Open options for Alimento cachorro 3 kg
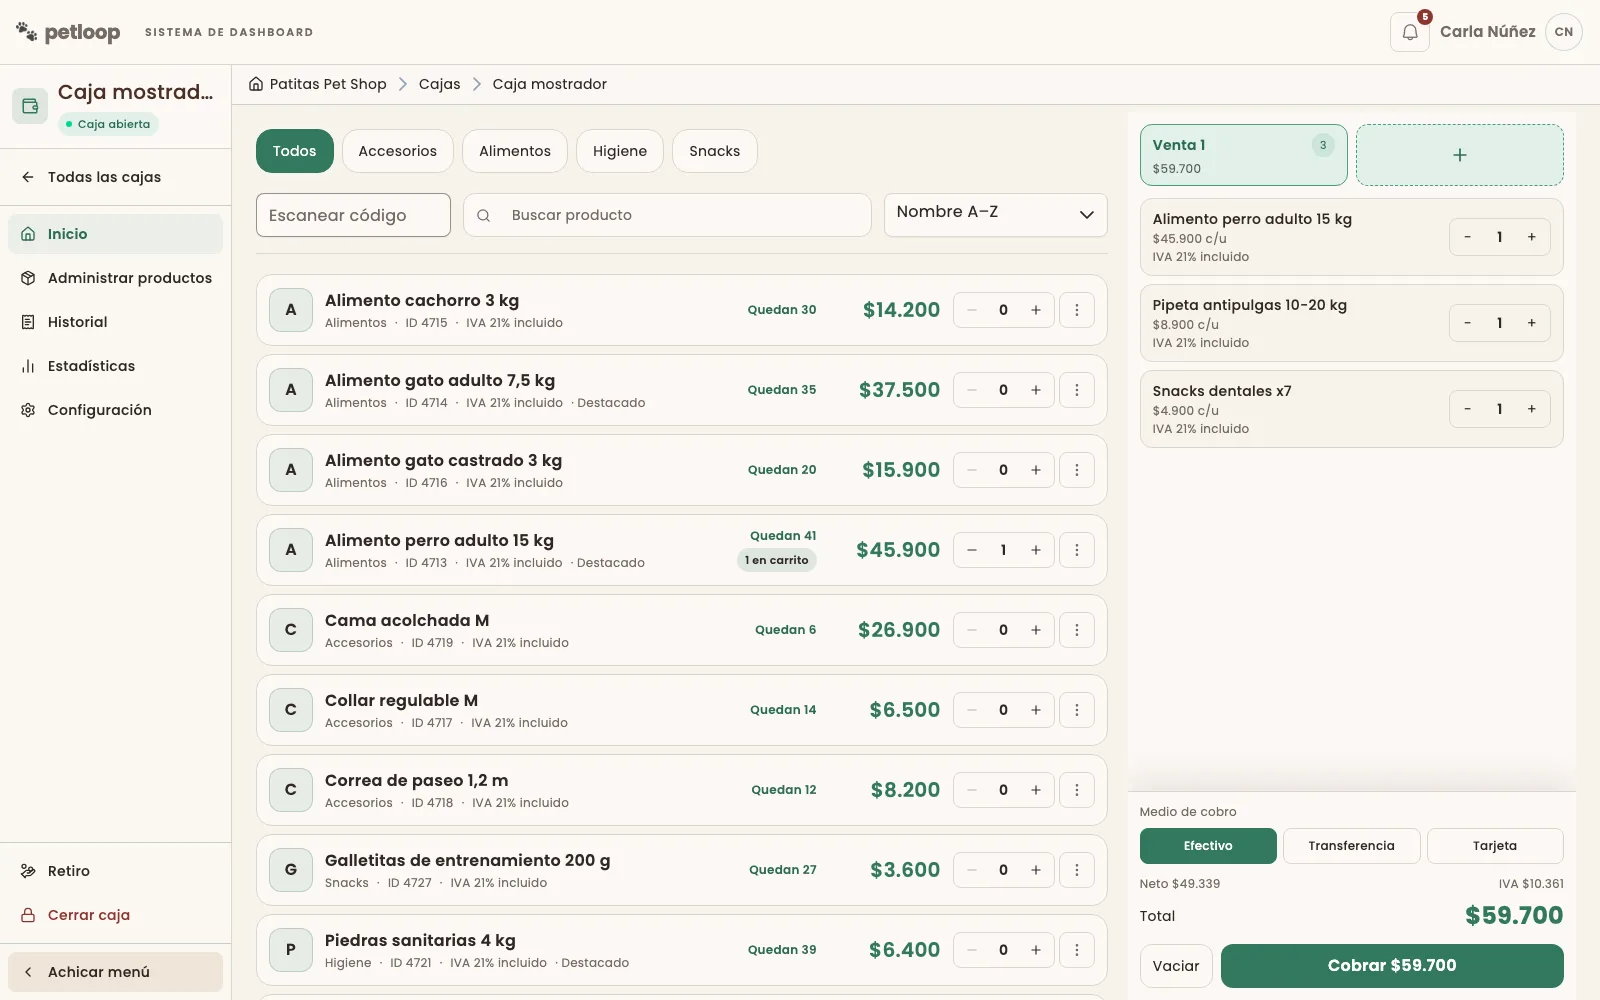Image resolution: width=1600 pixels, height=1000 pixels. pos(1076,310)
